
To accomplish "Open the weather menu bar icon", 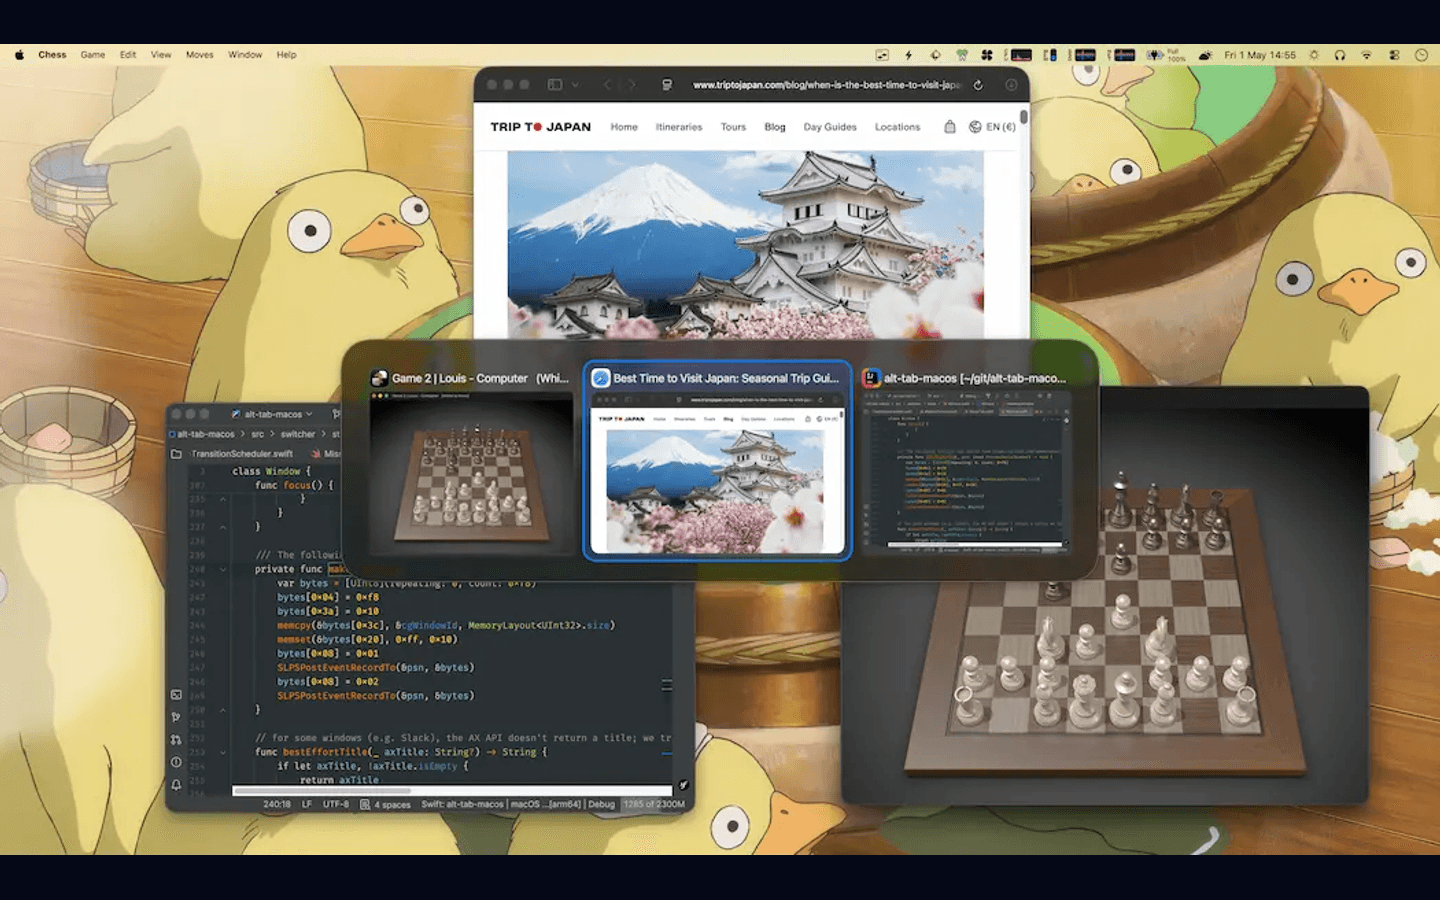I will click(x=1205, y=55).
